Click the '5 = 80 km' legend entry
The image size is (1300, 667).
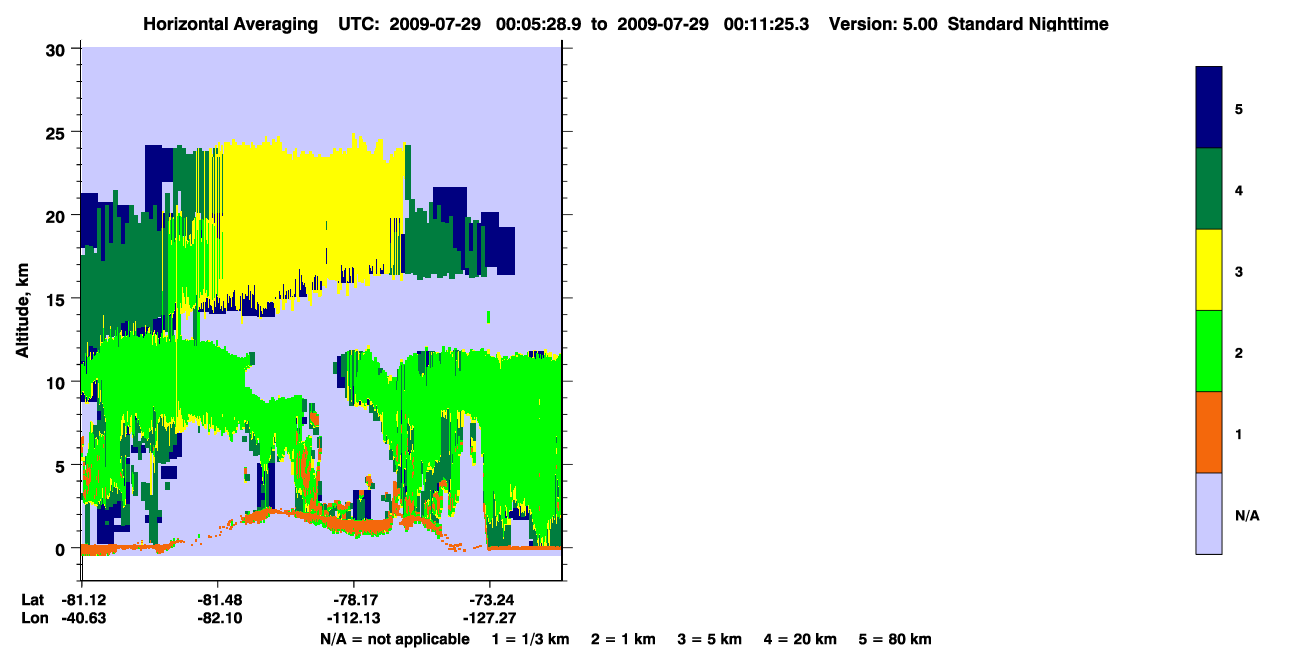pyautogui.click(x=895, y=639)
